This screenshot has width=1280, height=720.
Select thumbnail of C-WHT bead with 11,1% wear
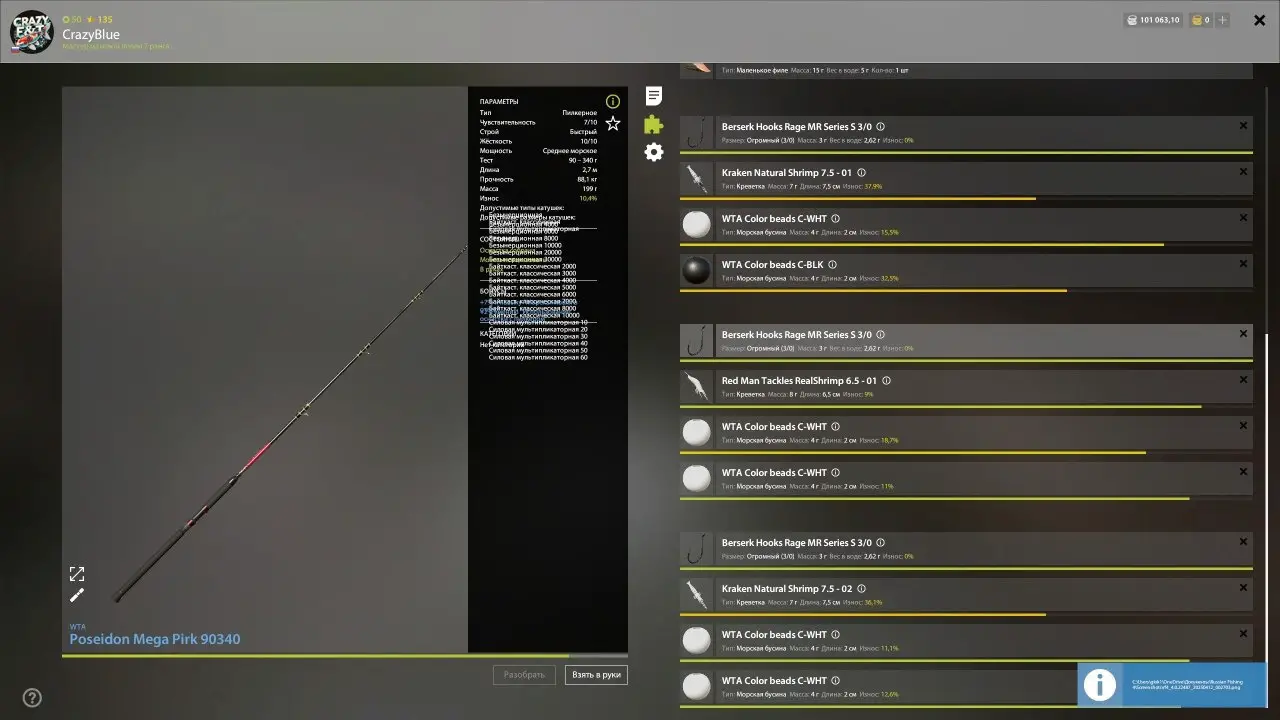point(696,641)
